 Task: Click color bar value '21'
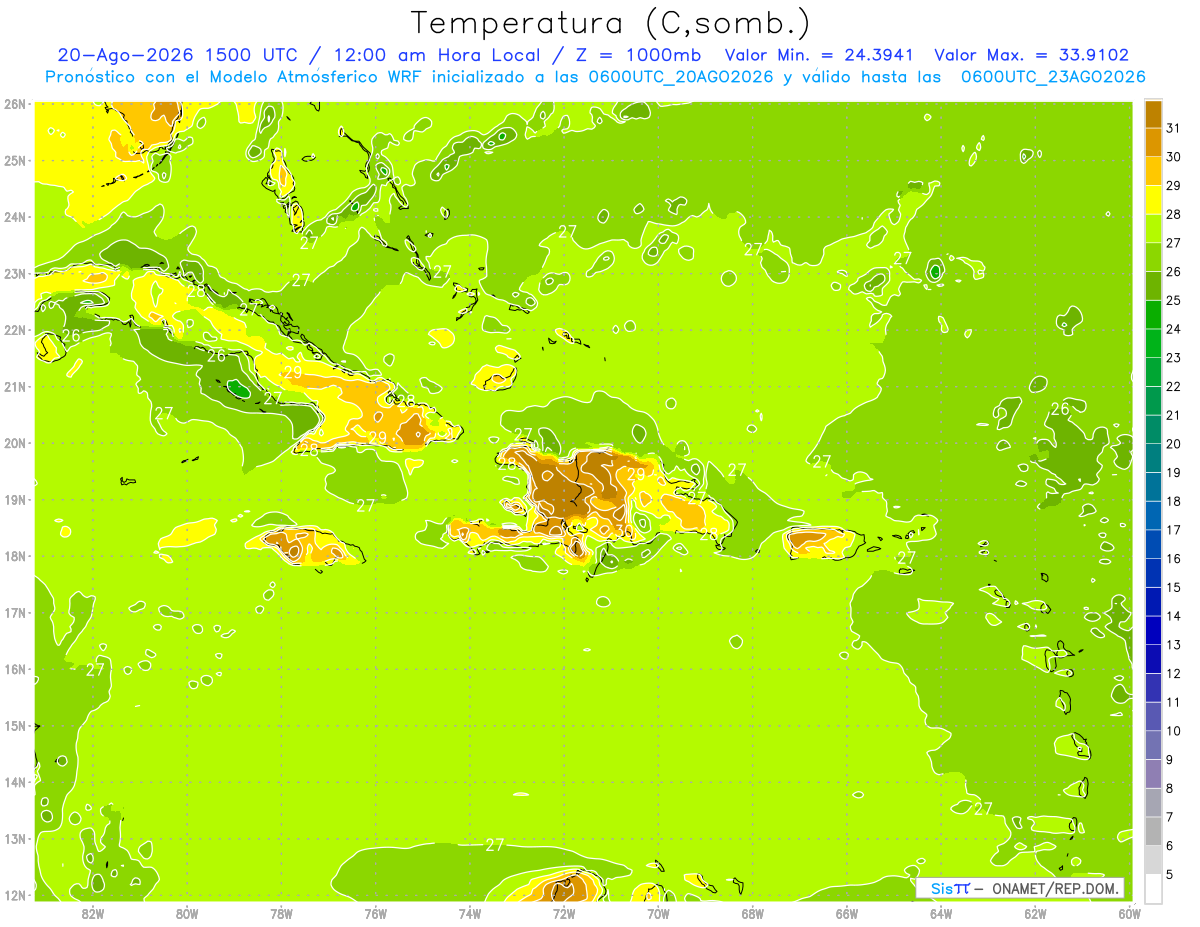pyautogui.click(x=1173, y=415)
